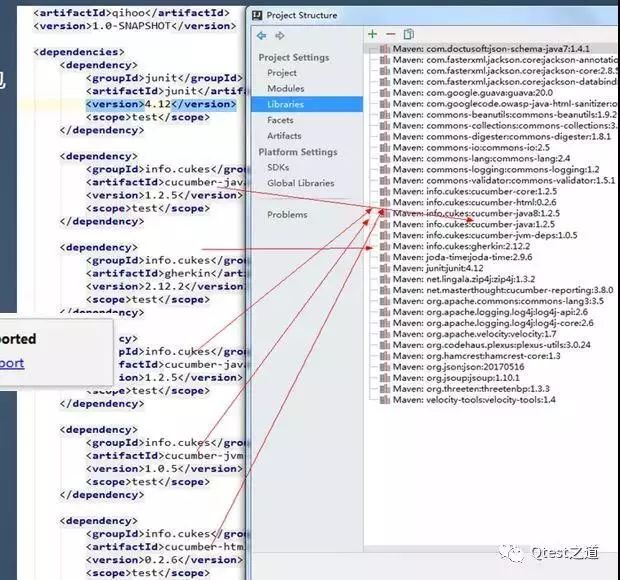Viewport: 620px width, 580px height.
Task: Select Maven: org.apache.logging.log4j:log4j-core:2.6 library
Action: pos(493,323)
